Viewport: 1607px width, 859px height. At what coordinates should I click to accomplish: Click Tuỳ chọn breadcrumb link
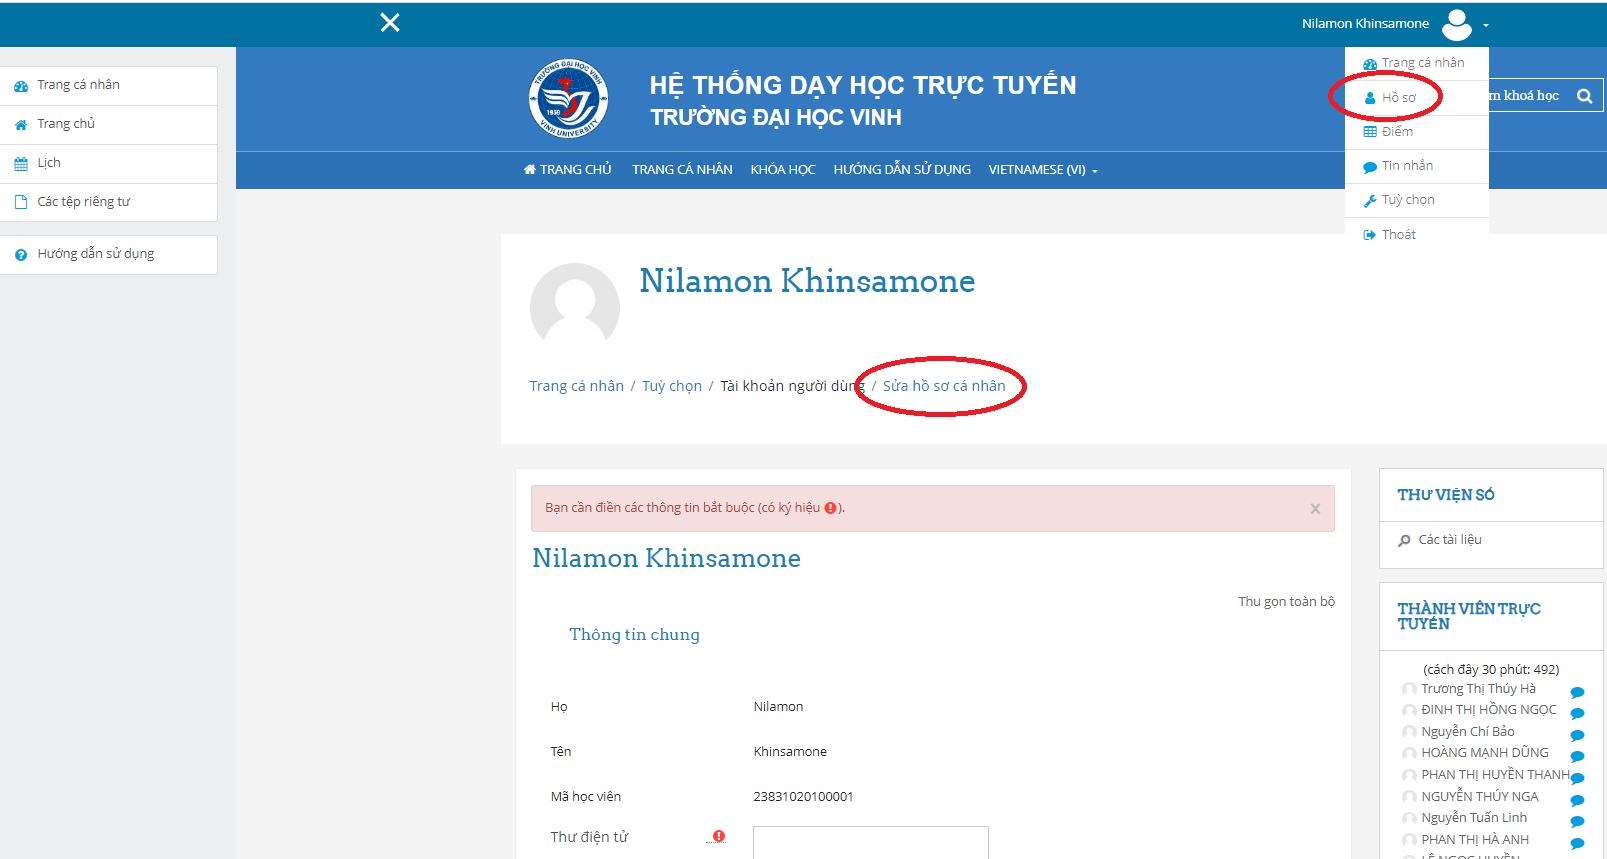(x=672, y=386)
